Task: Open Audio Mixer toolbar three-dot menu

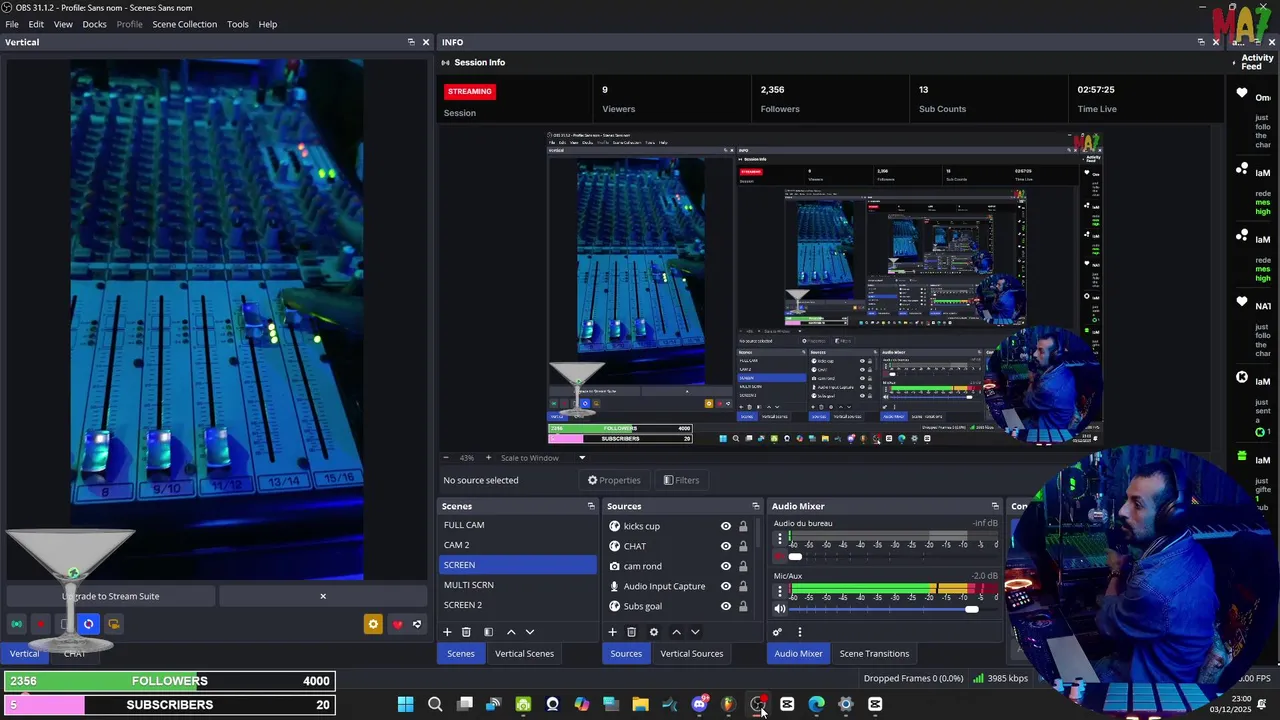Action: pos(799,632)
